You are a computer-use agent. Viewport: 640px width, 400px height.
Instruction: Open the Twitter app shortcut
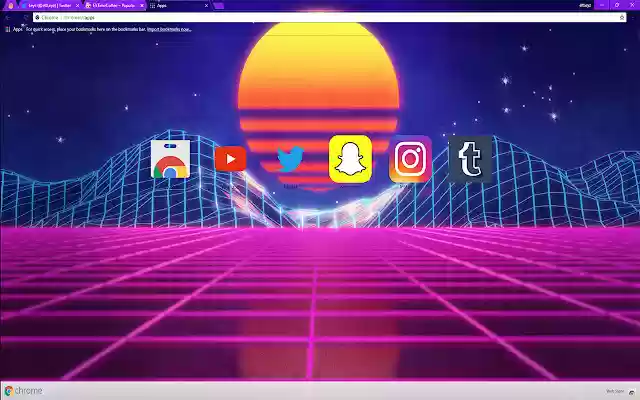(x=290, y=159)
